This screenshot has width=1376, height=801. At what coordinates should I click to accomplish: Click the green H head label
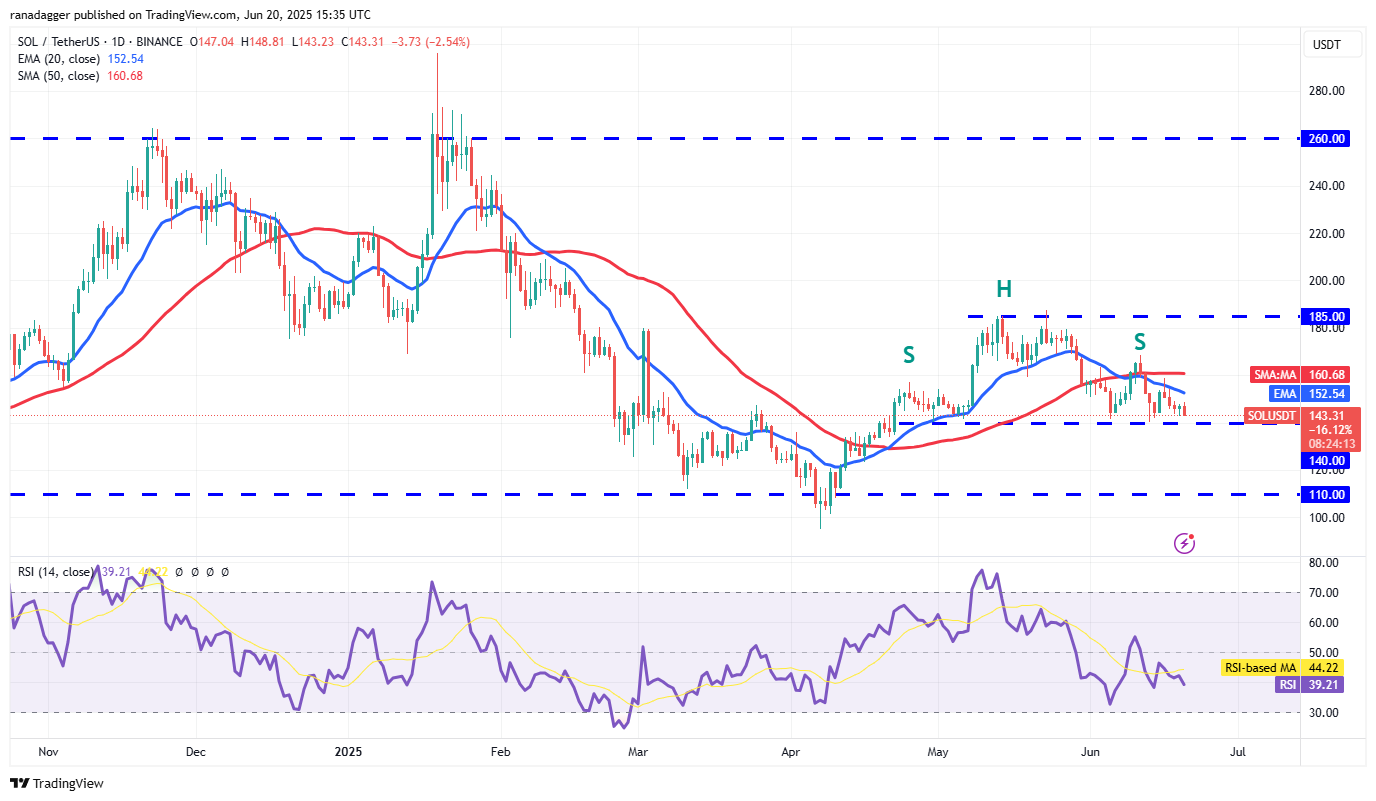tap(1003, 290)
